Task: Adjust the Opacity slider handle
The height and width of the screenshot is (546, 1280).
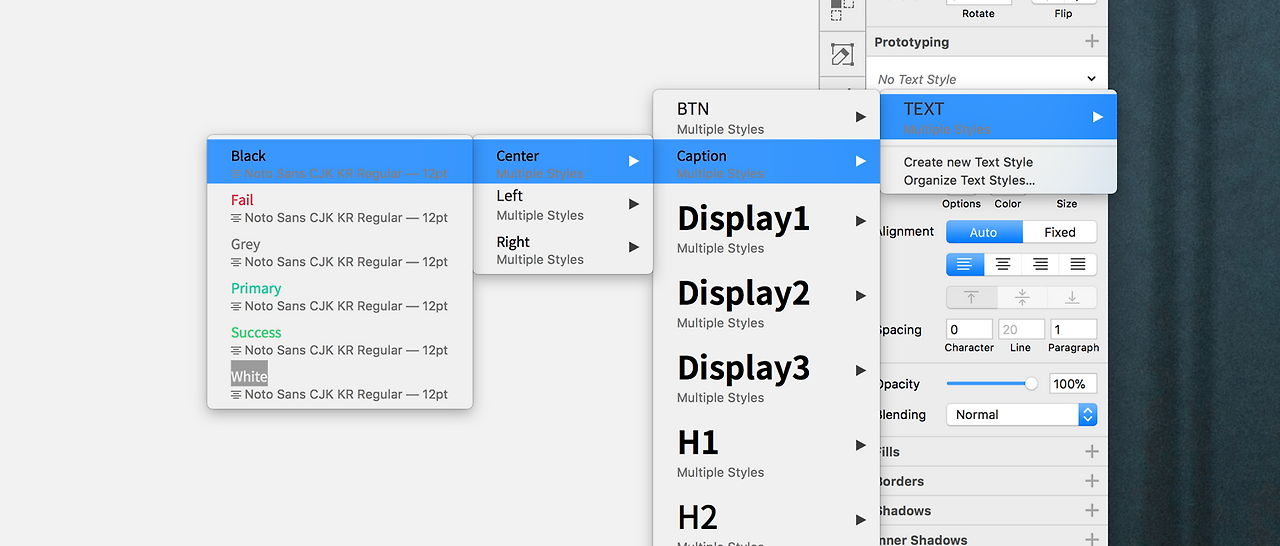Action: pyautogui.click(x=1031, y=383)
